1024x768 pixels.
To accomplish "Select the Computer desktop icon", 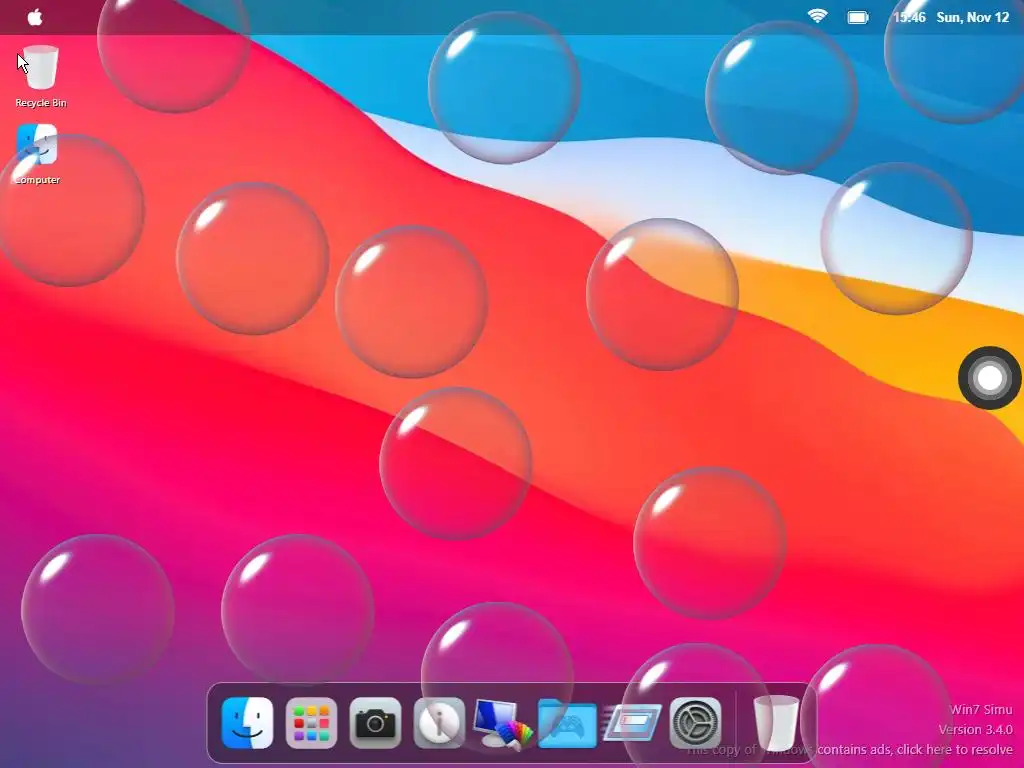I will (x=37, y=154).
